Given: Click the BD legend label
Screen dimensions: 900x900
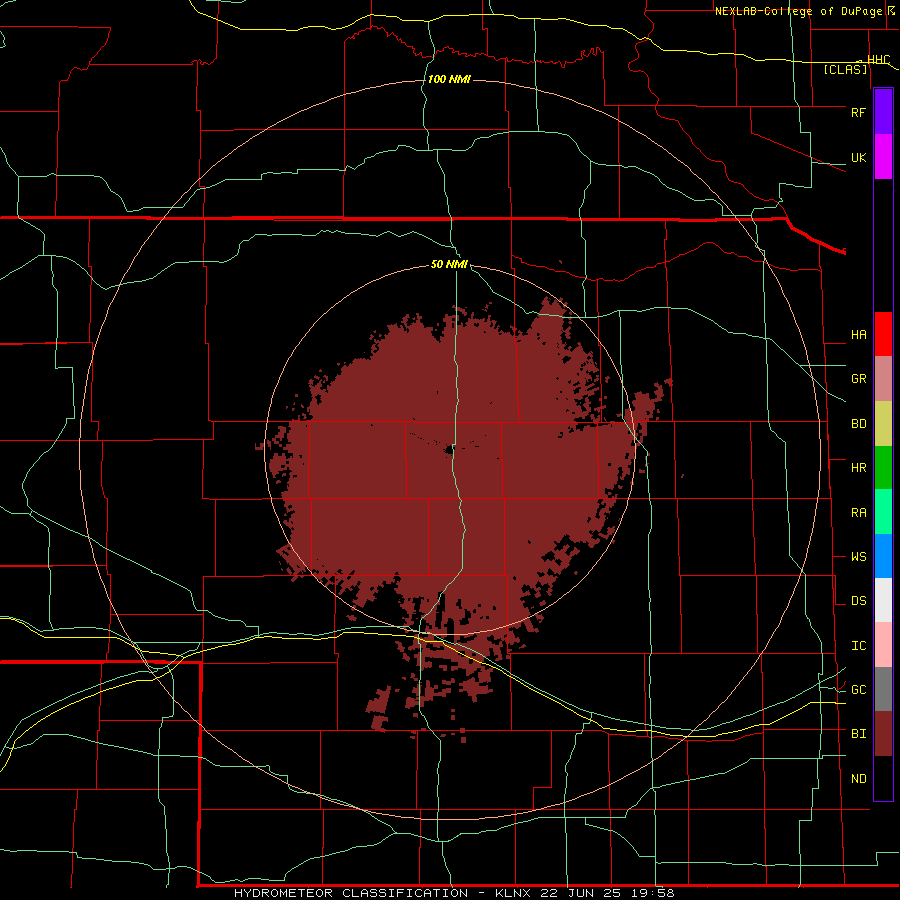Looking at the screenshot, I should pos(858,424).
